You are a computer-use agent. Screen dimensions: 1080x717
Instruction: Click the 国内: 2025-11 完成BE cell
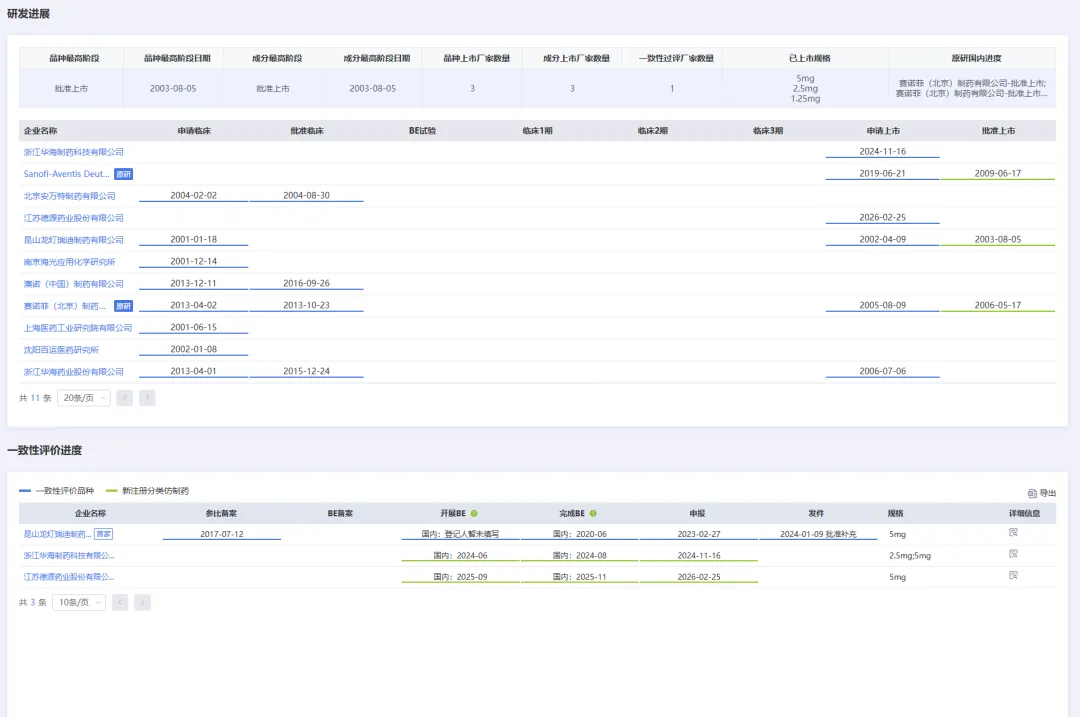pyautogui.click(x=579, y=576)
